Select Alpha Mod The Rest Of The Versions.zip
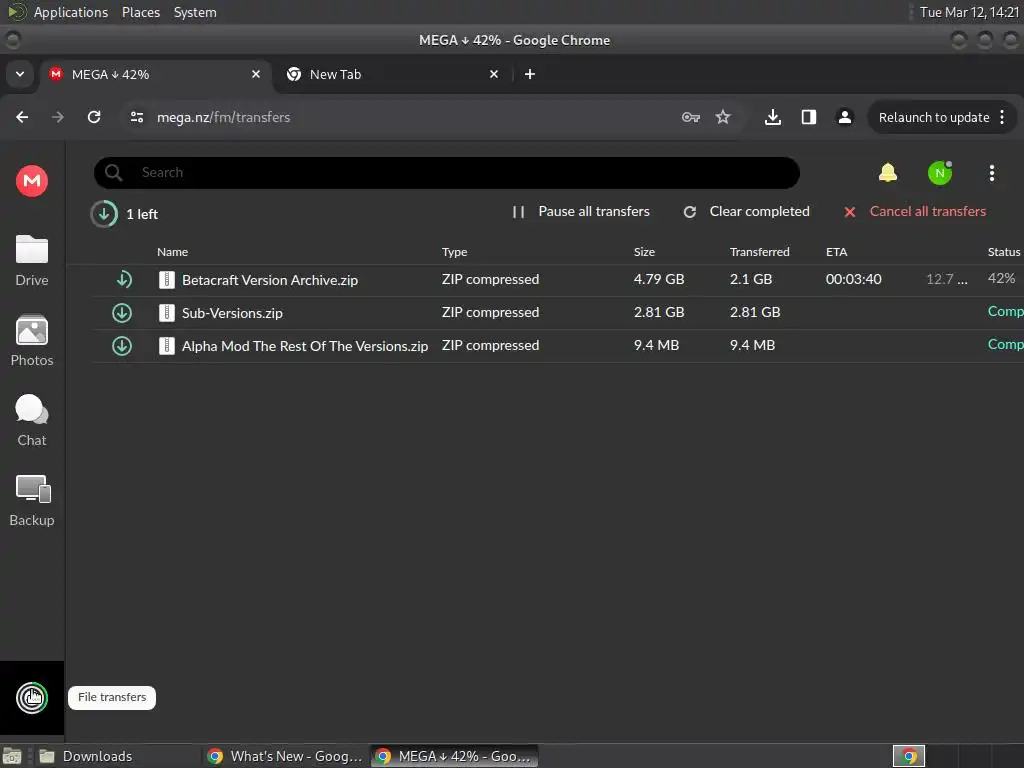1024x768 pixels. pyautogui.click(x=305, y=346)
